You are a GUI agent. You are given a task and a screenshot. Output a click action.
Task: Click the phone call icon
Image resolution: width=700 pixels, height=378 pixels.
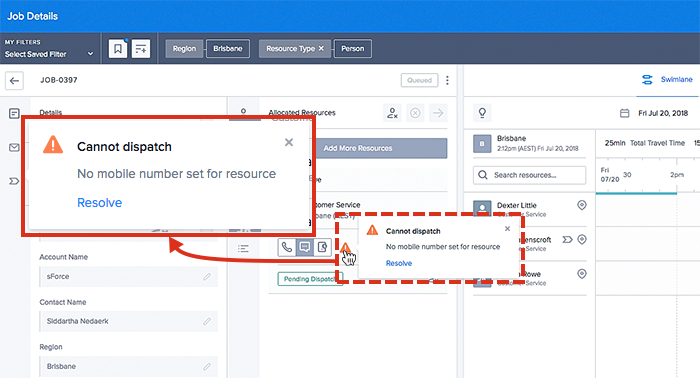point(287,247)
